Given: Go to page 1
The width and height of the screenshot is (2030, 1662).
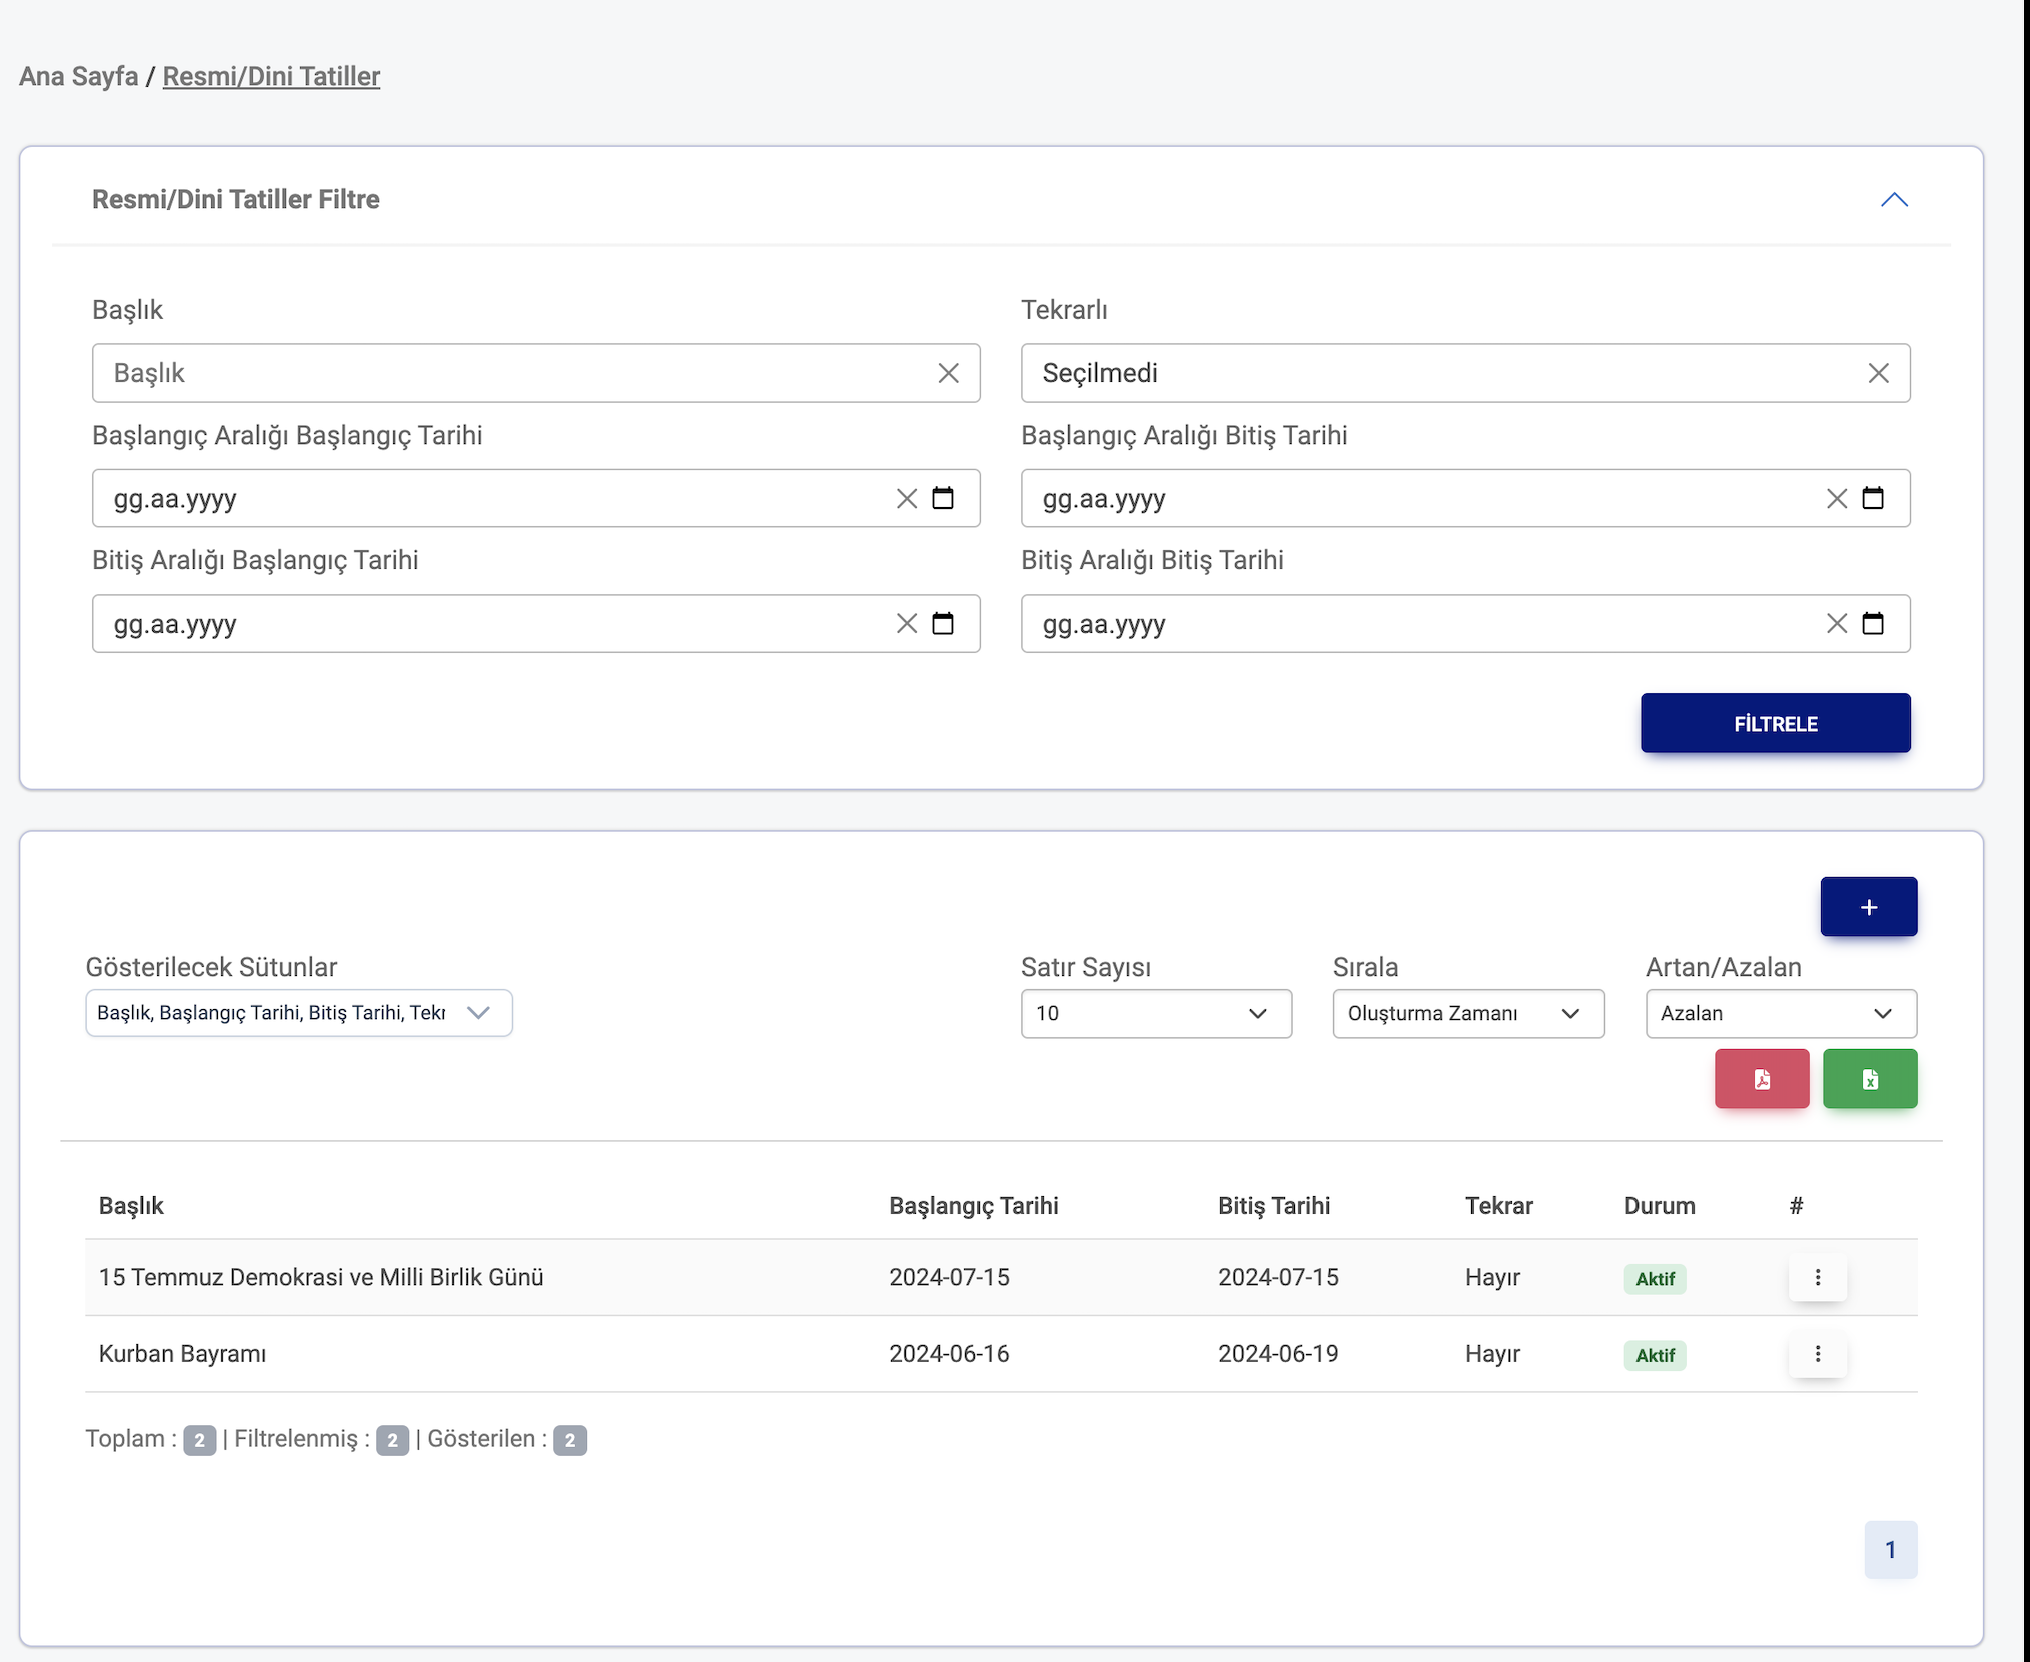Looking at the screenshot, I should click(x=1890, y=1549).
